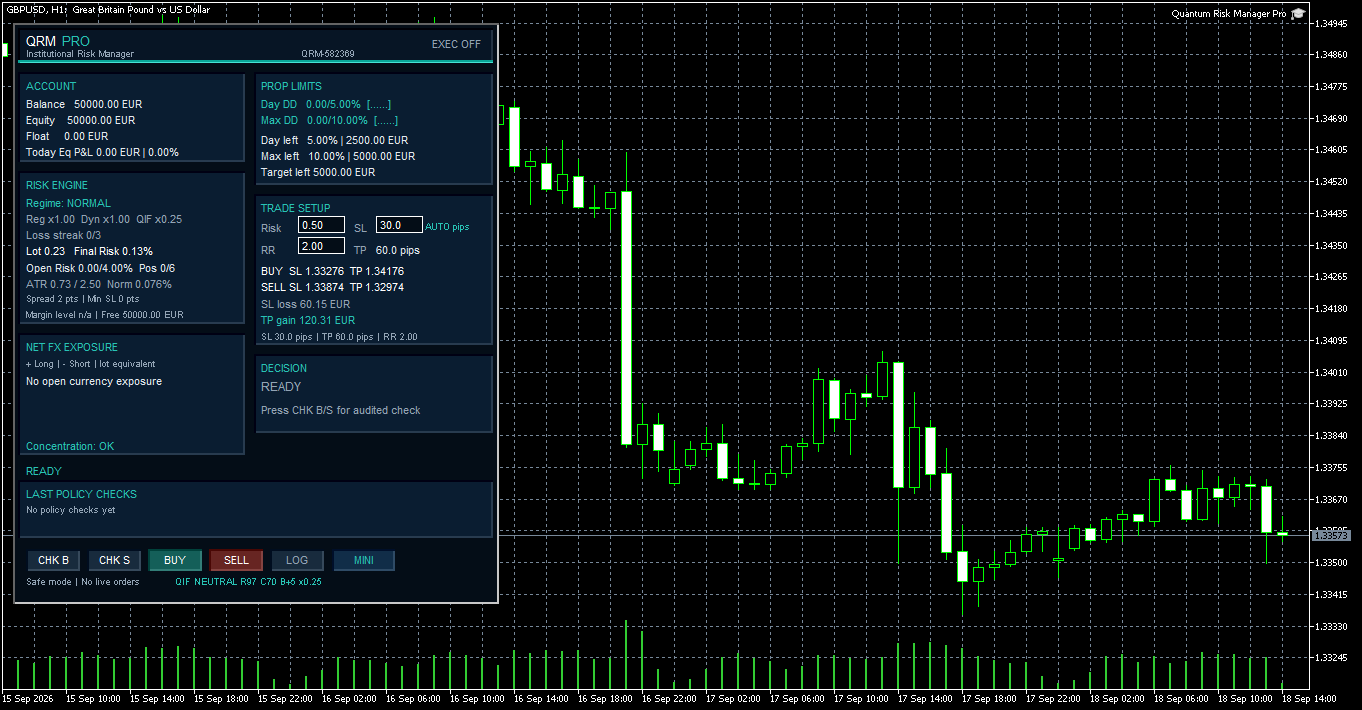Click the Quantum Risk Manager Pro label

[1229, 14]
